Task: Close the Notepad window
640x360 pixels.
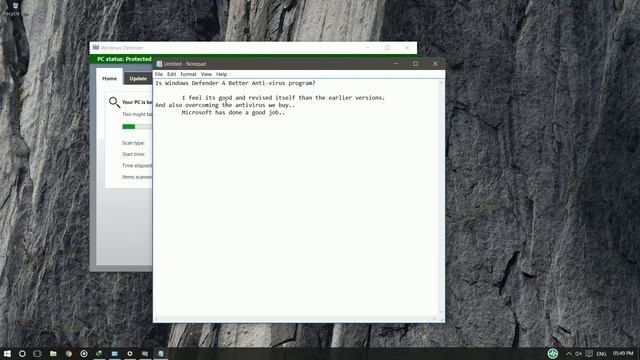Action: [435, 64]
